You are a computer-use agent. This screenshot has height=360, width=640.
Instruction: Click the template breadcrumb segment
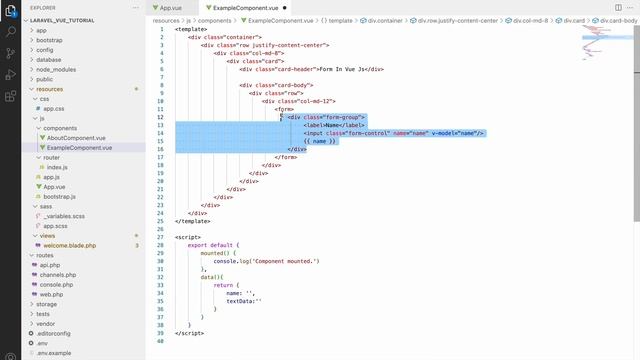pos(340,21)
